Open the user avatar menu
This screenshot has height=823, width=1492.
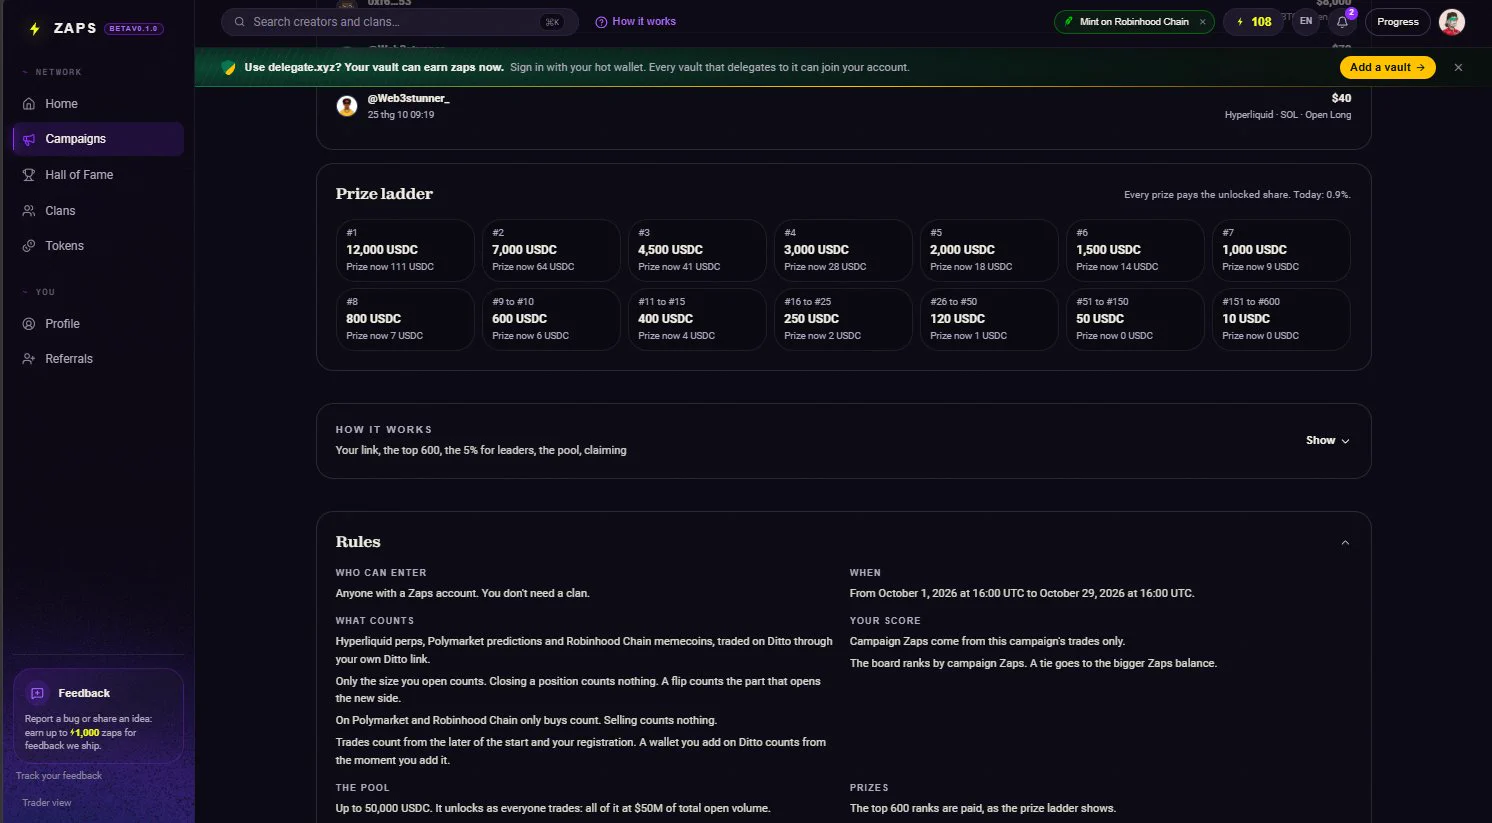1452,22
